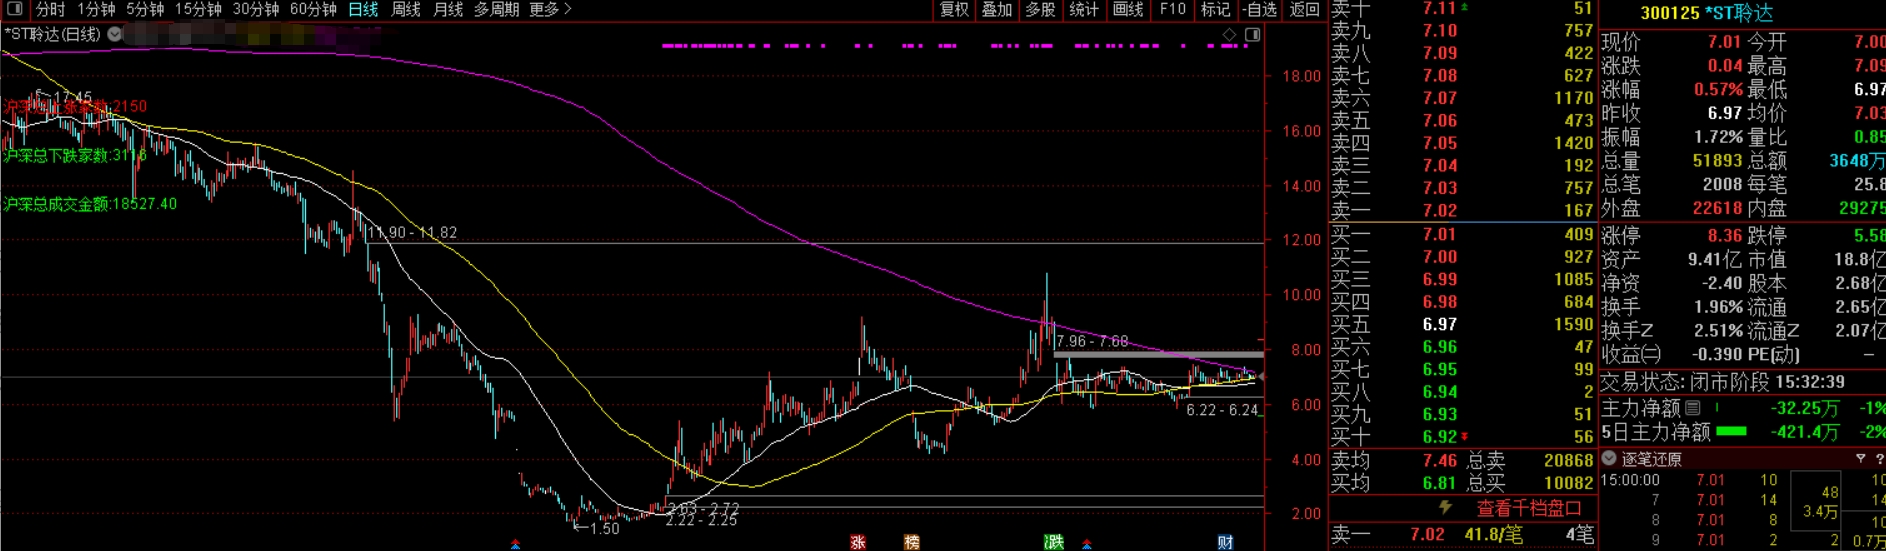This screenshot has height=551, width=1886.
Task: Open the filter funnel icon in 逐笔还原
Action: point(1861,459)
